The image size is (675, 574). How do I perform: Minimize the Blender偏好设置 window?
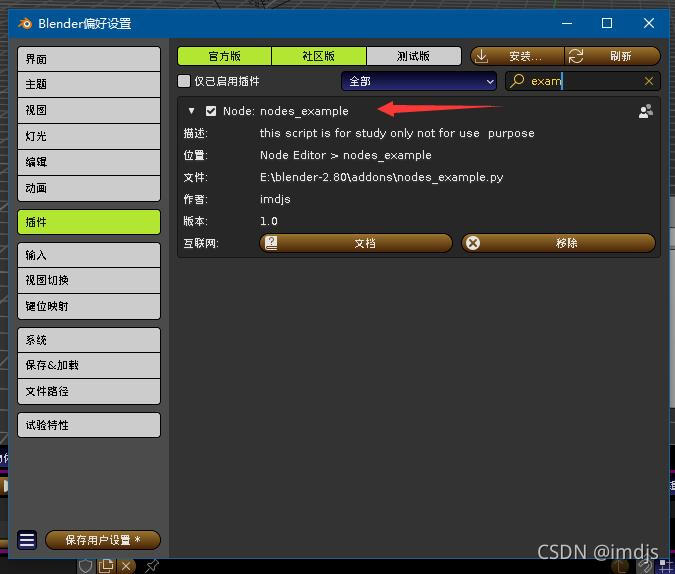coord(567,23)
